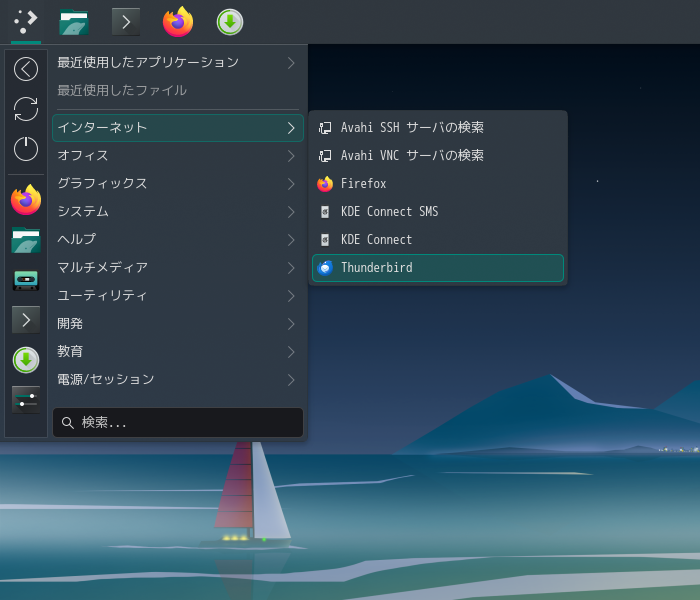Launch Firefox from the Internet submenu
This screenshot has width=700, height=600.
438,183
